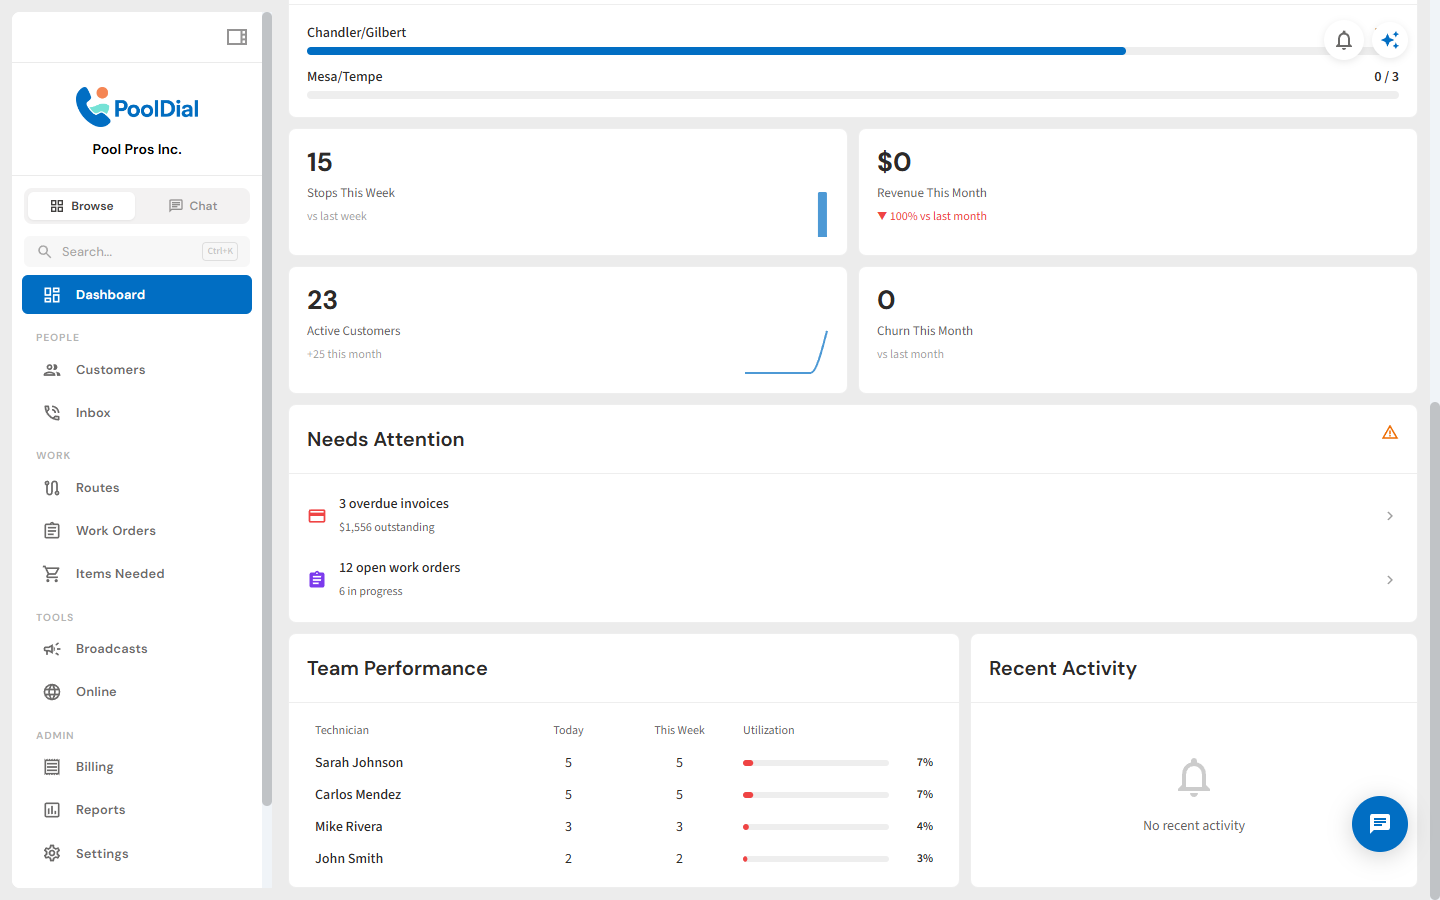Image resolution: width=1440 pixels, height=900 pixels.
Task: Open the Active Customers card
Action: pos(568,330)
